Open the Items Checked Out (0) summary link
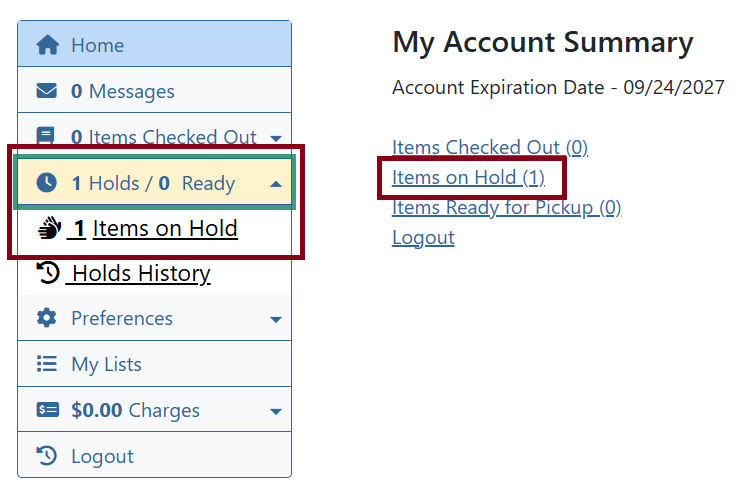 tap(490, 147)
